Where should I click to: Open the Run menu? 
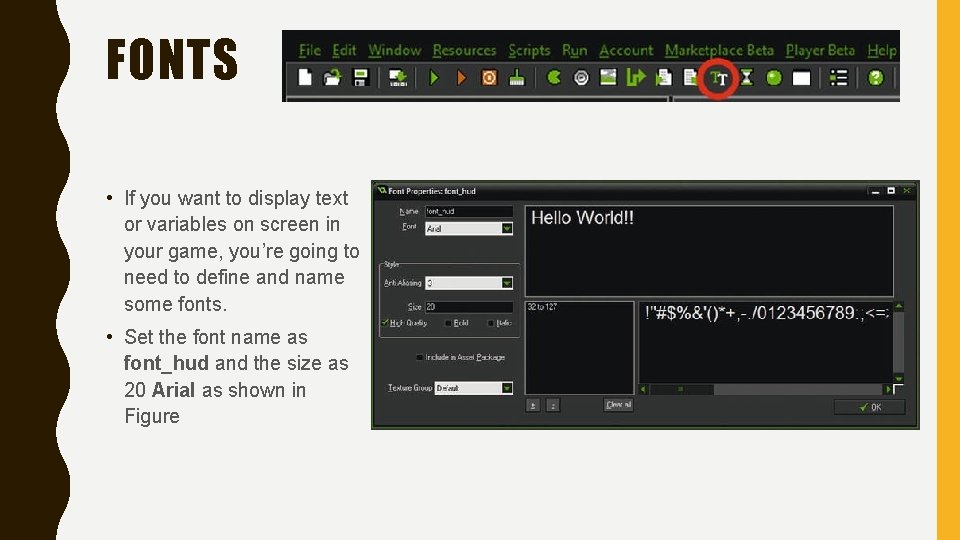(574, 50)
